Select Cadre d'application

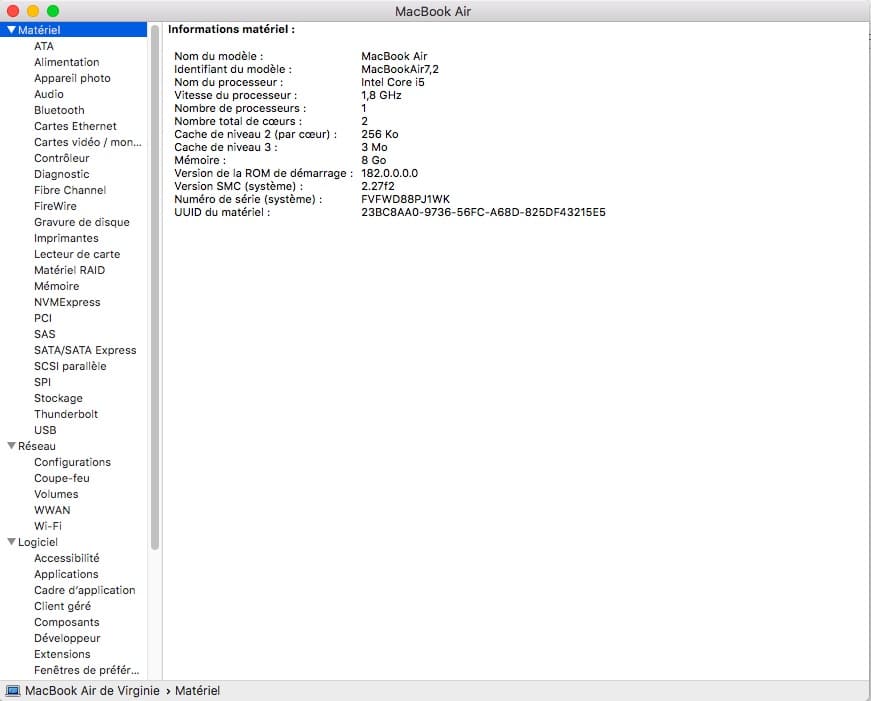(x=84, y=590)
